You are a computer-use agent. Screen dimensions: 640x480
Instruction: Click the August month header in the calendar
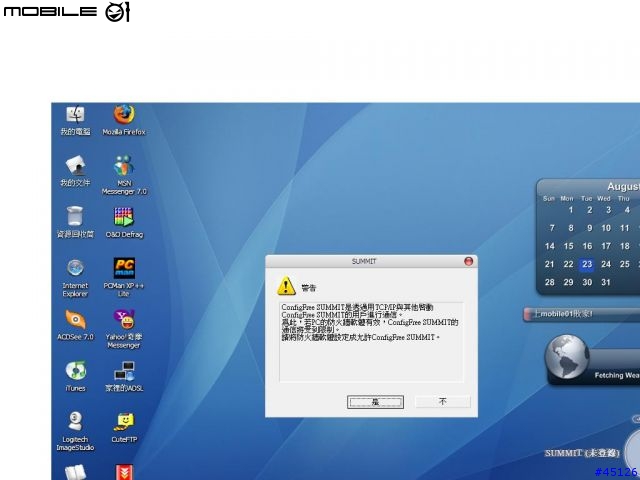(x=623, y=187)
